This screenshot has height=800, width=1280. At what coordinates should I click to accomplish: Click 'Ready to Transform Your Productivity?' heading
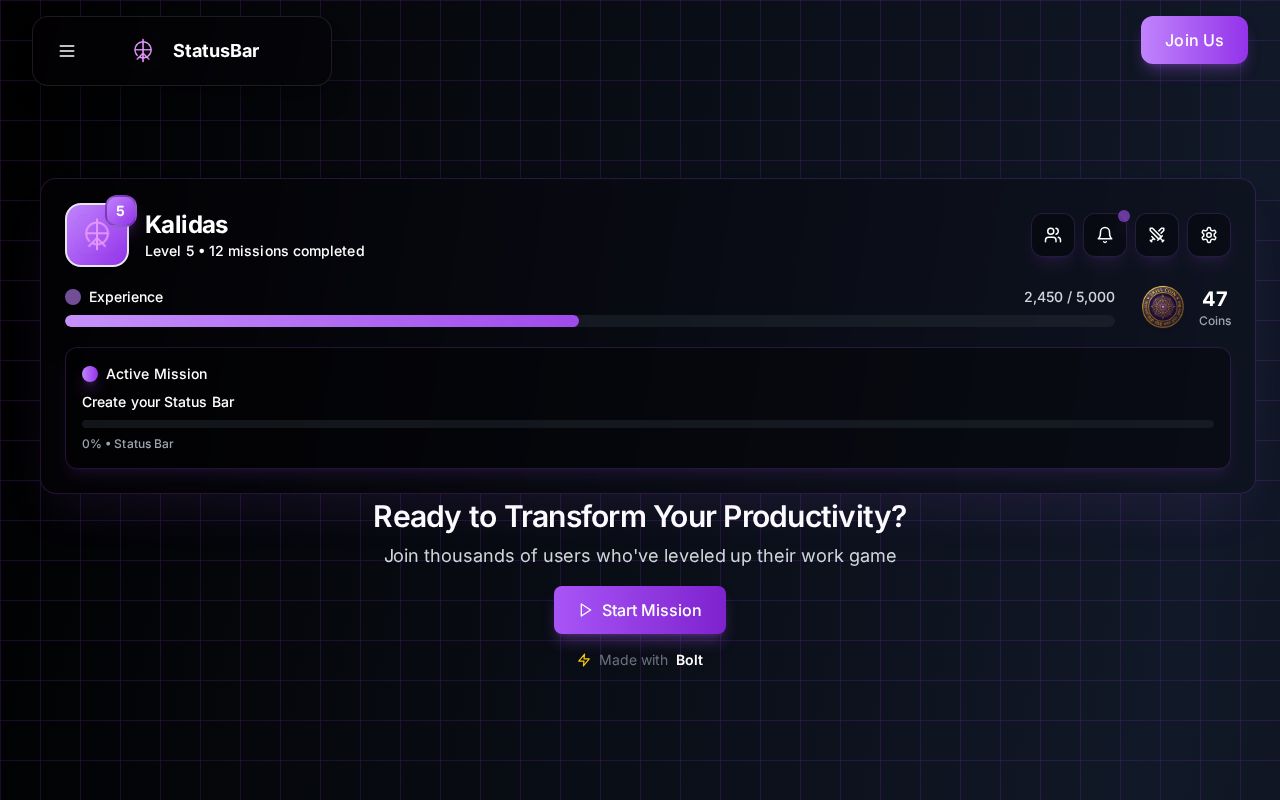coord(640,516)
